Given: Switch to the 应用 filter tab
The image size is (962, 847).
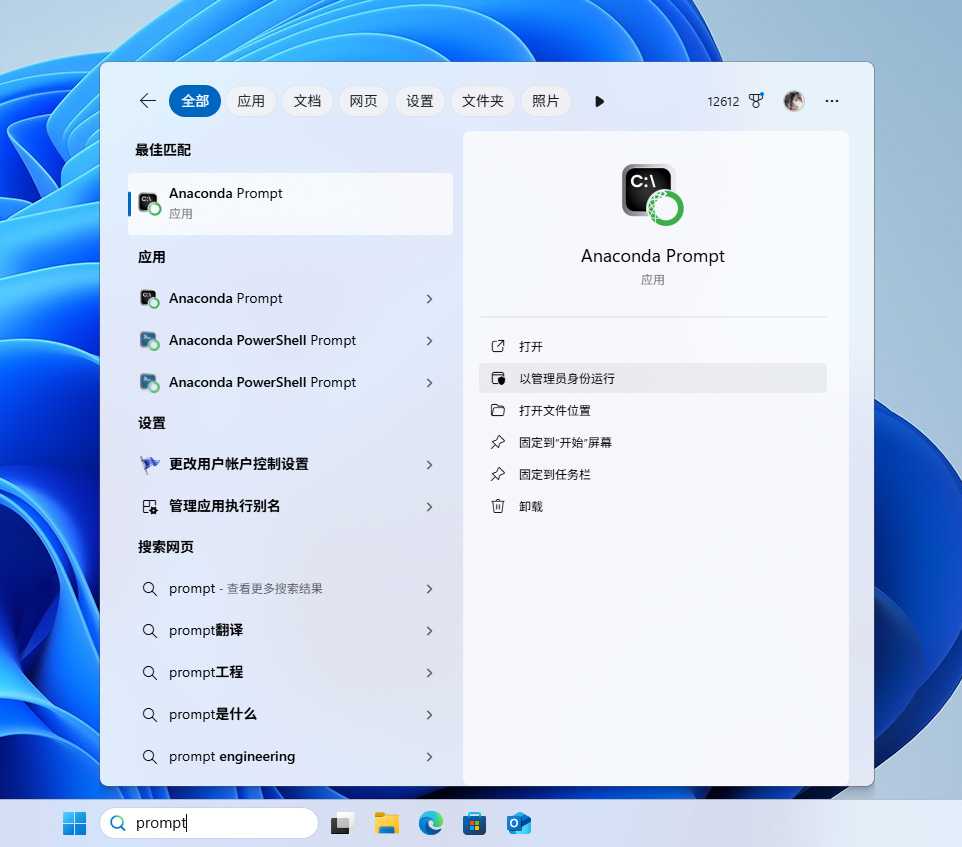Looking at the screenshot, I should point(251,101).
